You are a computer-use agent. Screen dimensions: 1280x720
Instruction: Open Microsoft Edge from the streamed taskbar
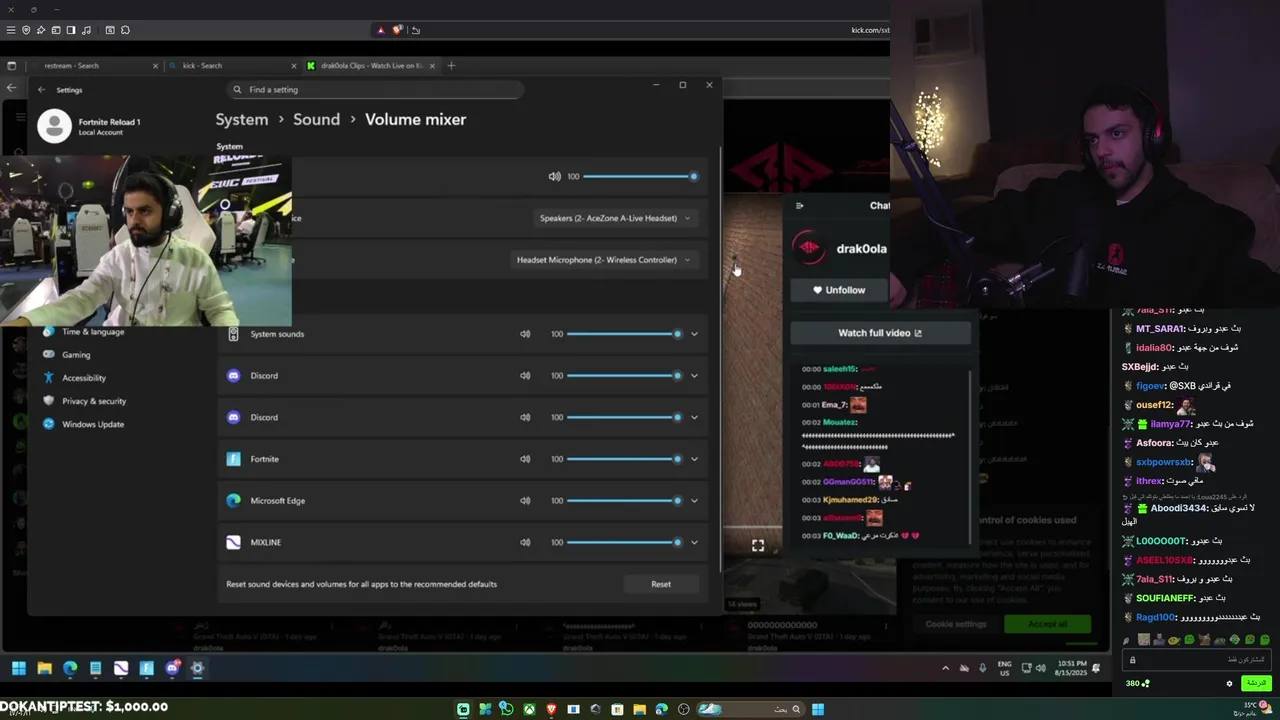pos(70,668)
